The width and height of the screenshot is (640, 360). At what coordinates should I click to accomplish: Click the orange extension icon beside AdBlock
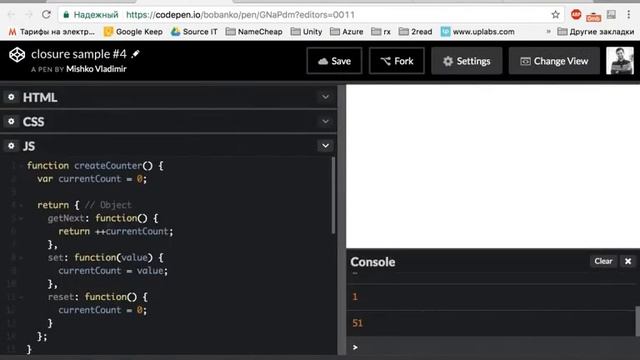tap(593, 16)
